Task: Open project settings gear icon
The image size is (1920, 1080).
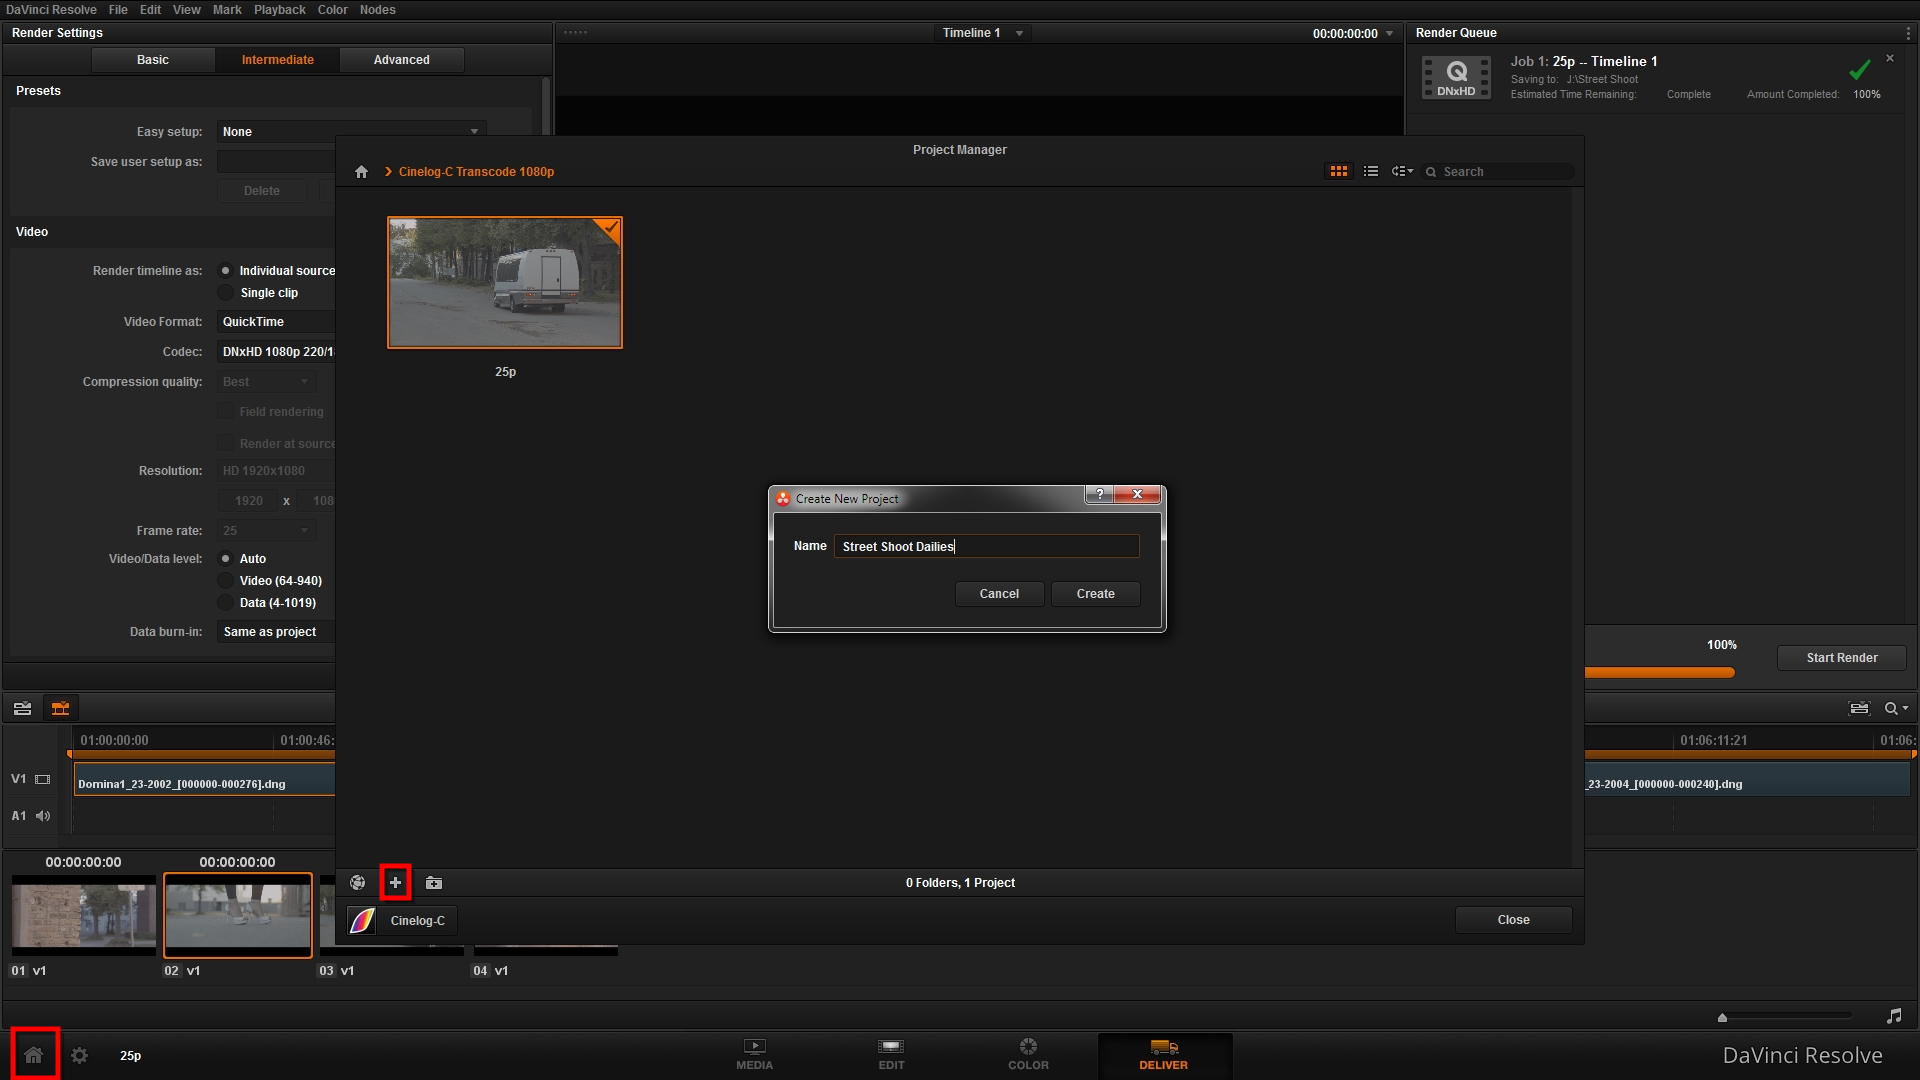Action: pyautogui.click(x=80, y=1055)
